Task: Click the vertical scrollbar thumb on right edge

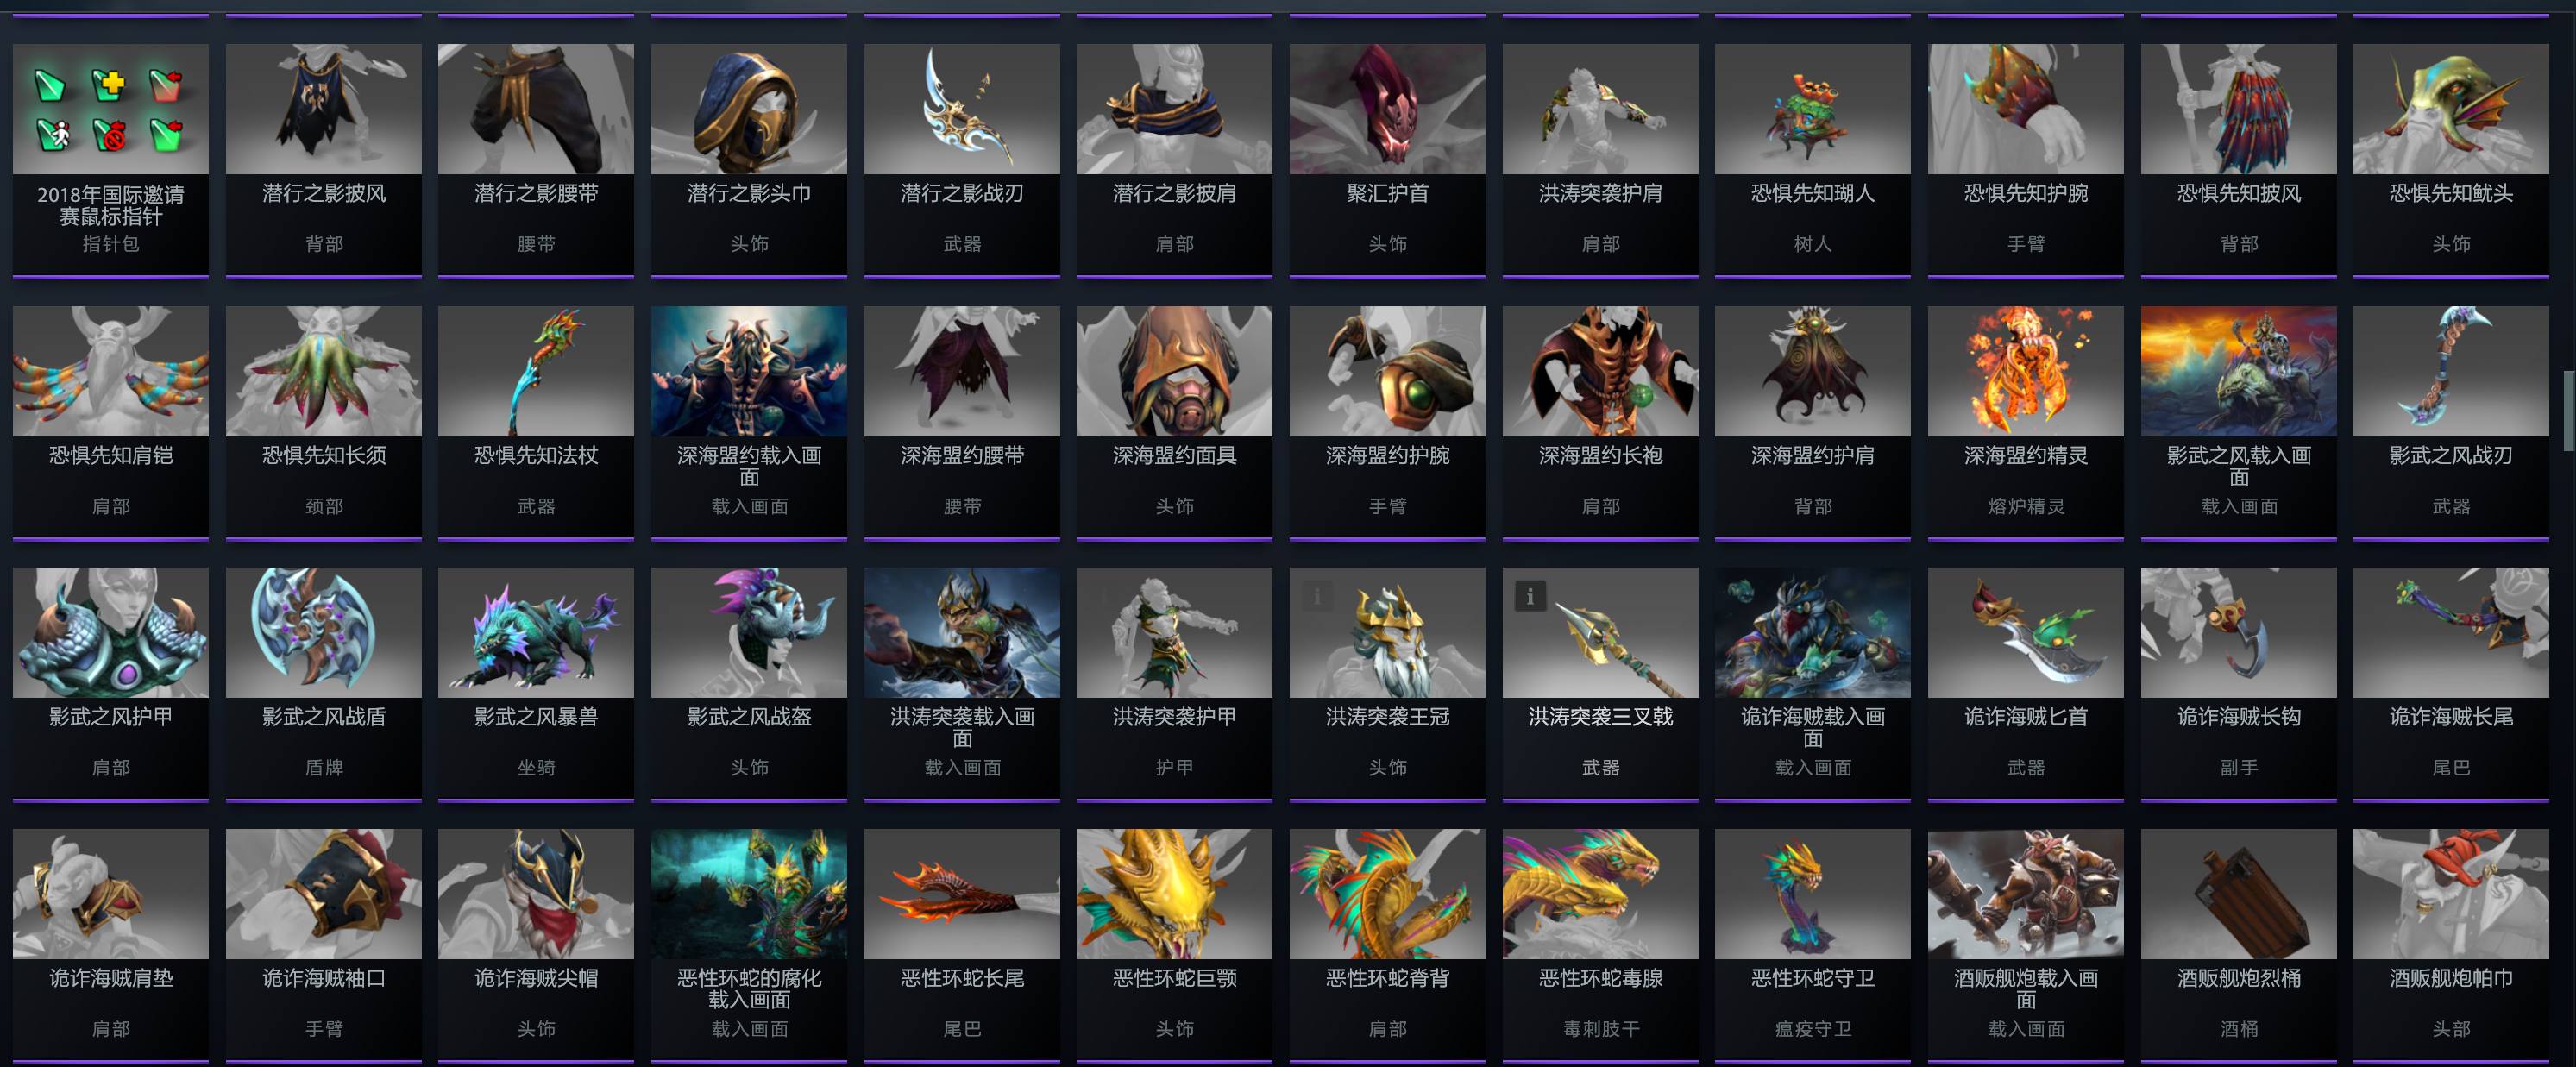Action: pyautogui.click(x=2569, y=411)
